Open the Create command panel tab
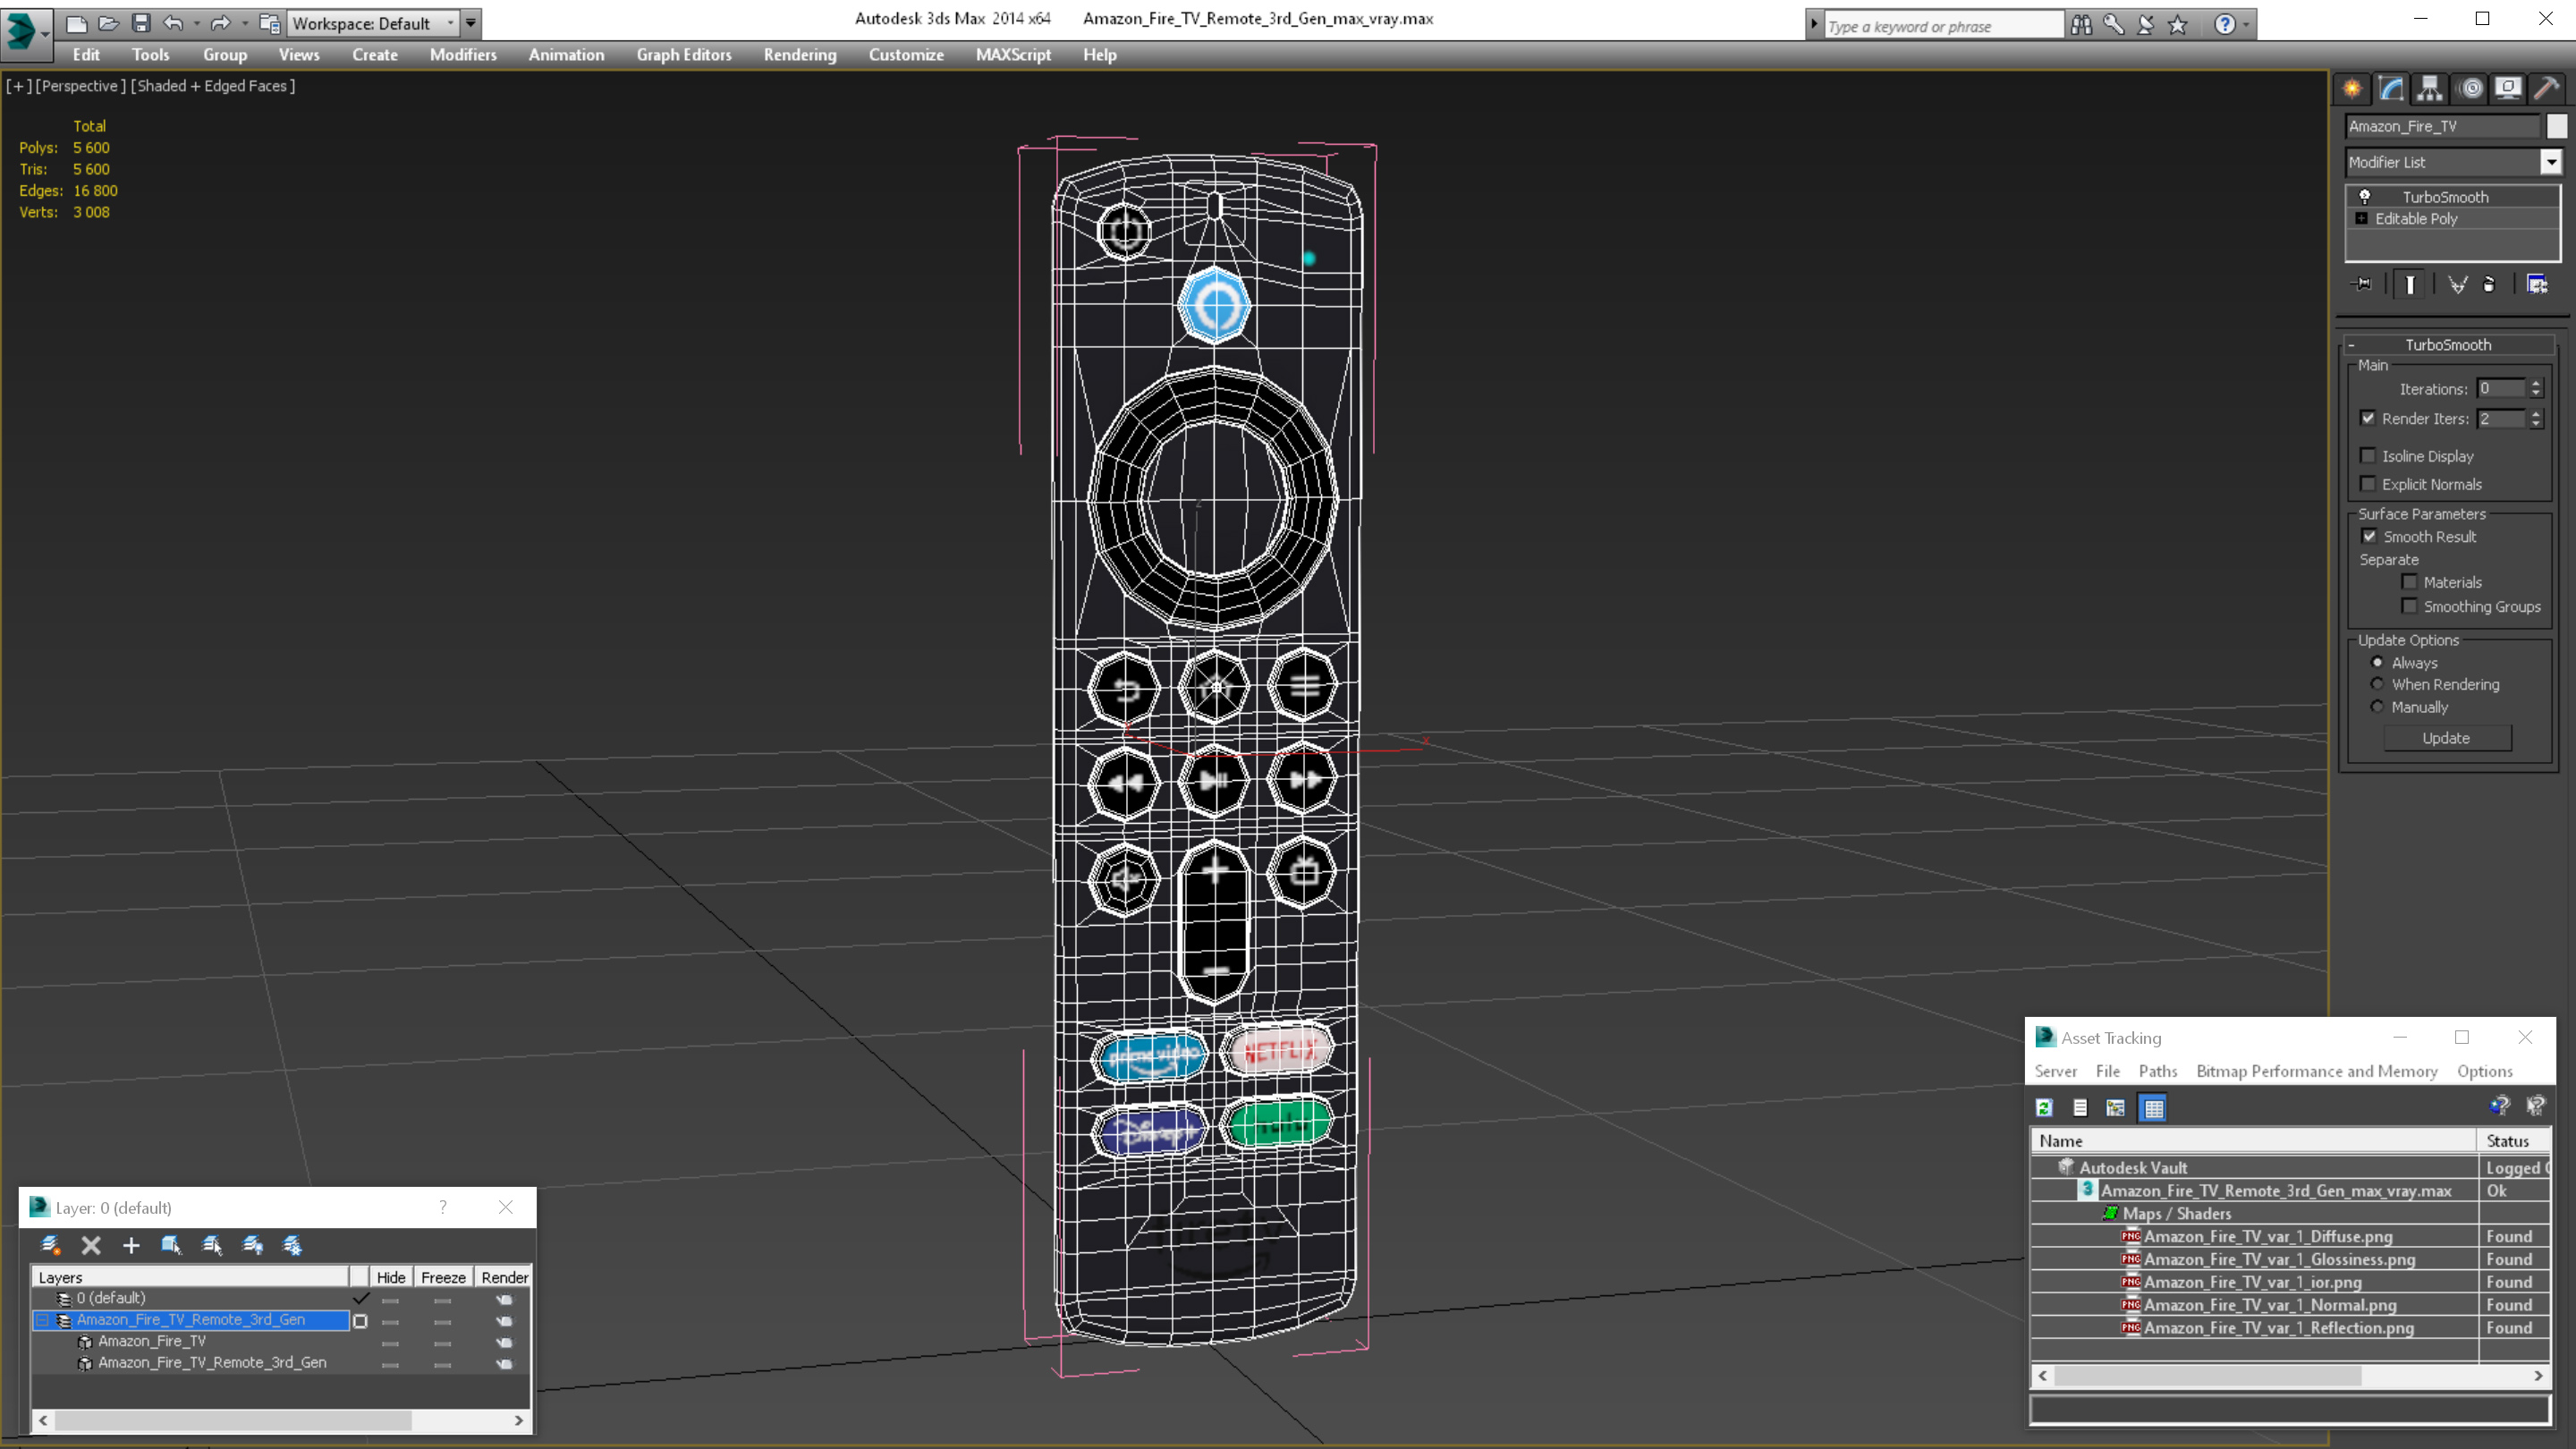This screenshot has width=2576, height=1449. pos(2352,88)
